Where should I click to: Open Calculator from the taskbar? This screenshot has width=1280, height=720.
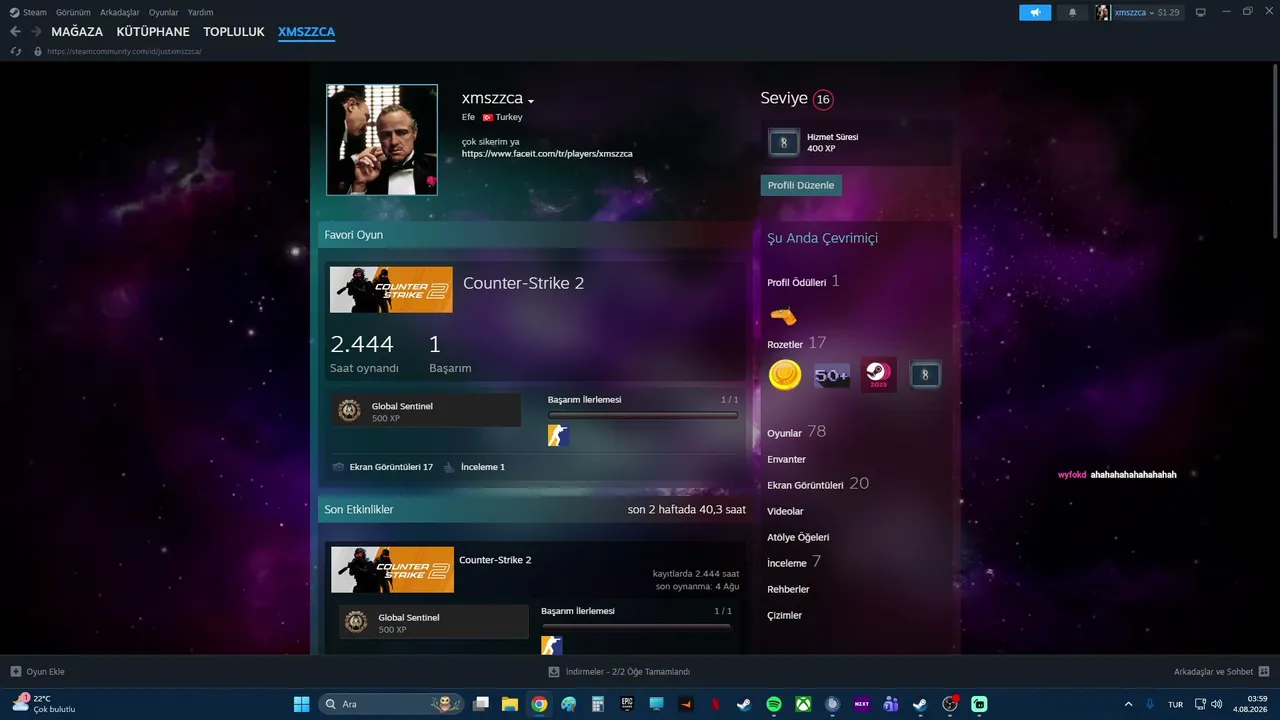pyautogui.click(x=598, y=704)
